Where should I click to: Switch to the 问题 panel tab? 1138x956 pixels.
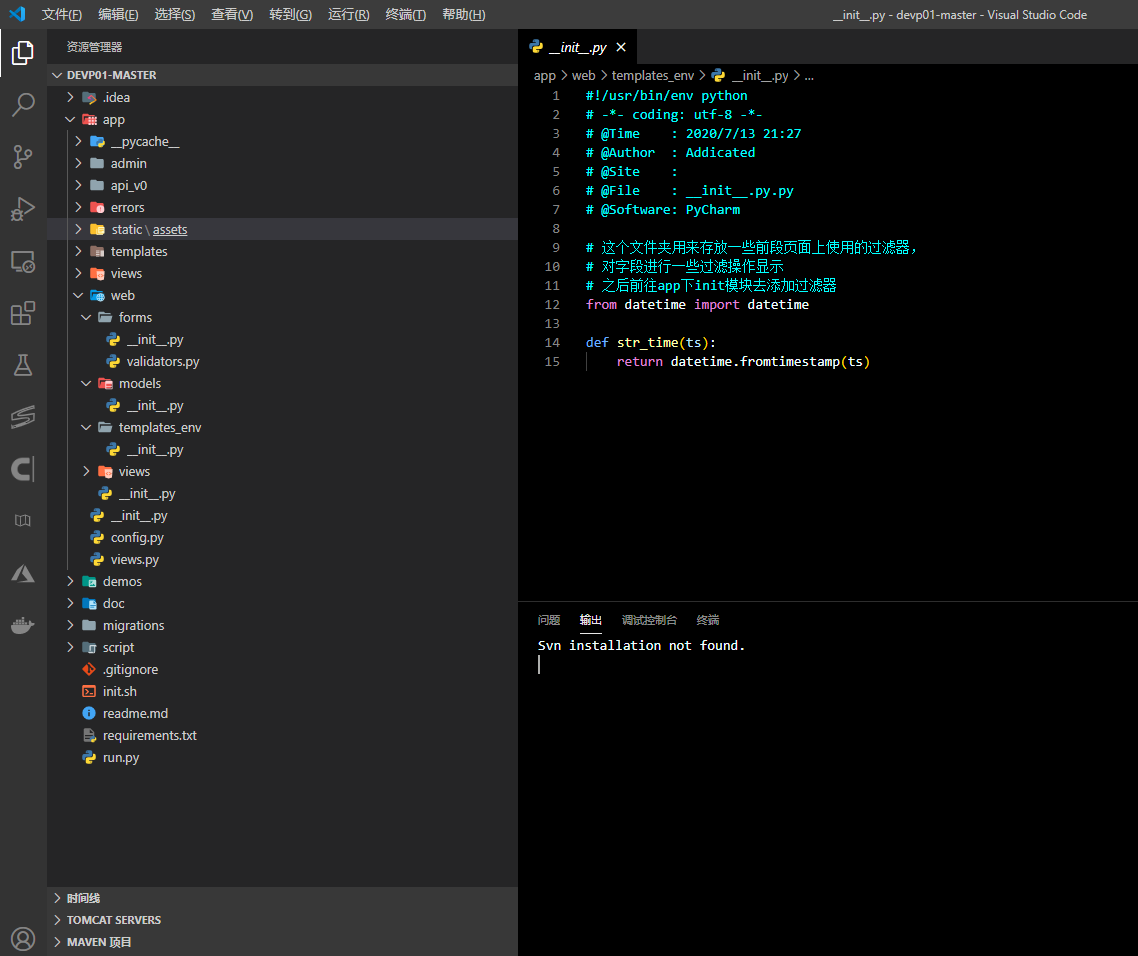point(548,620)
